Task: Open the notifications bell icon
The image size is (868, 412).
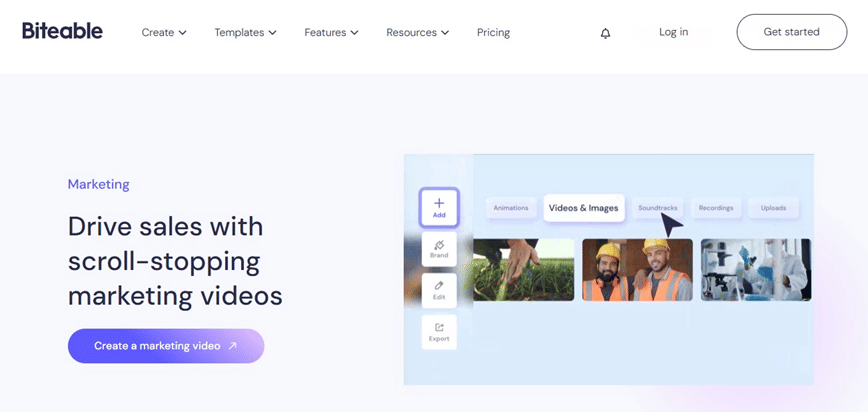Action: click(605, 33)
